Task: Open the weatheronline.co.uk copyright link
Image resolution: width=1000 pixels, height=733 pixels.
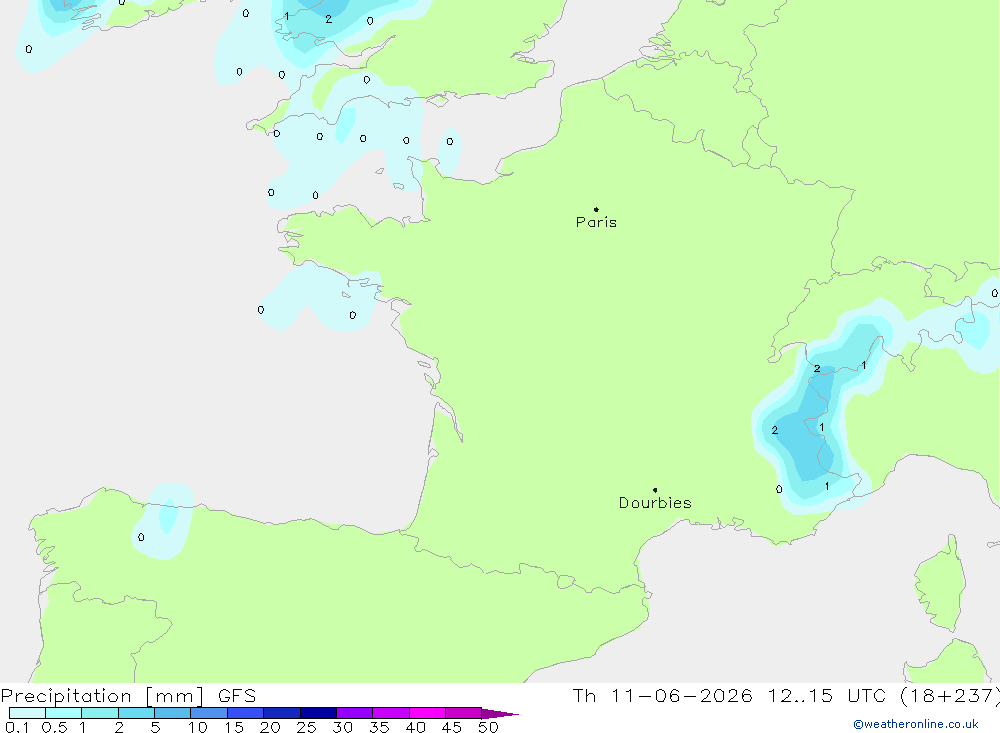Action: point(916,724)
